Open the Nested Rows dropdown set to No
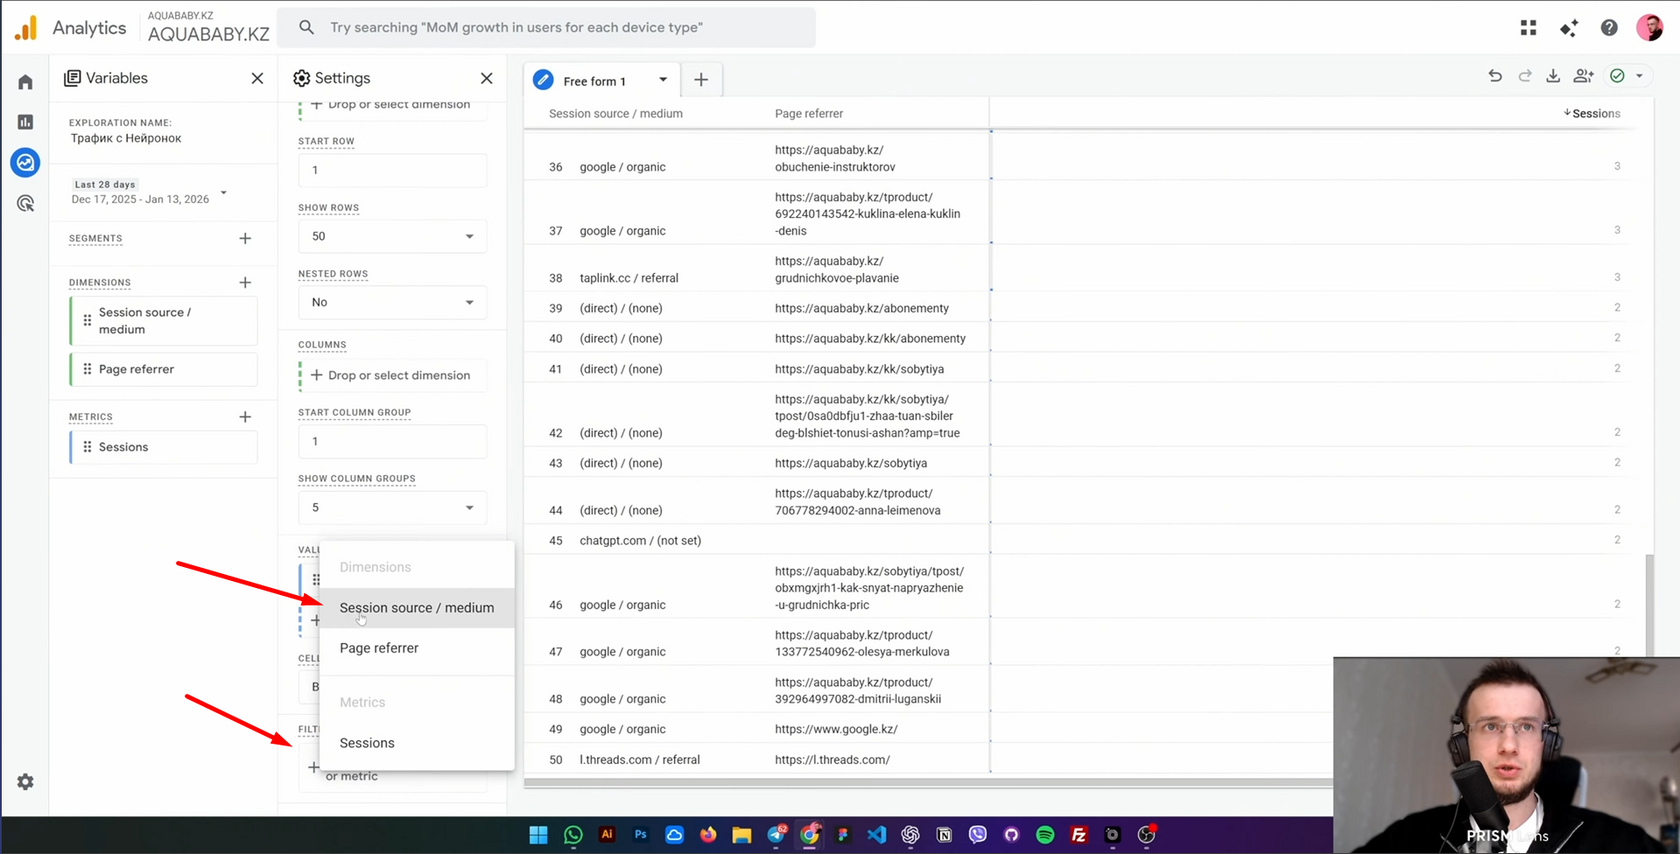 393,302
